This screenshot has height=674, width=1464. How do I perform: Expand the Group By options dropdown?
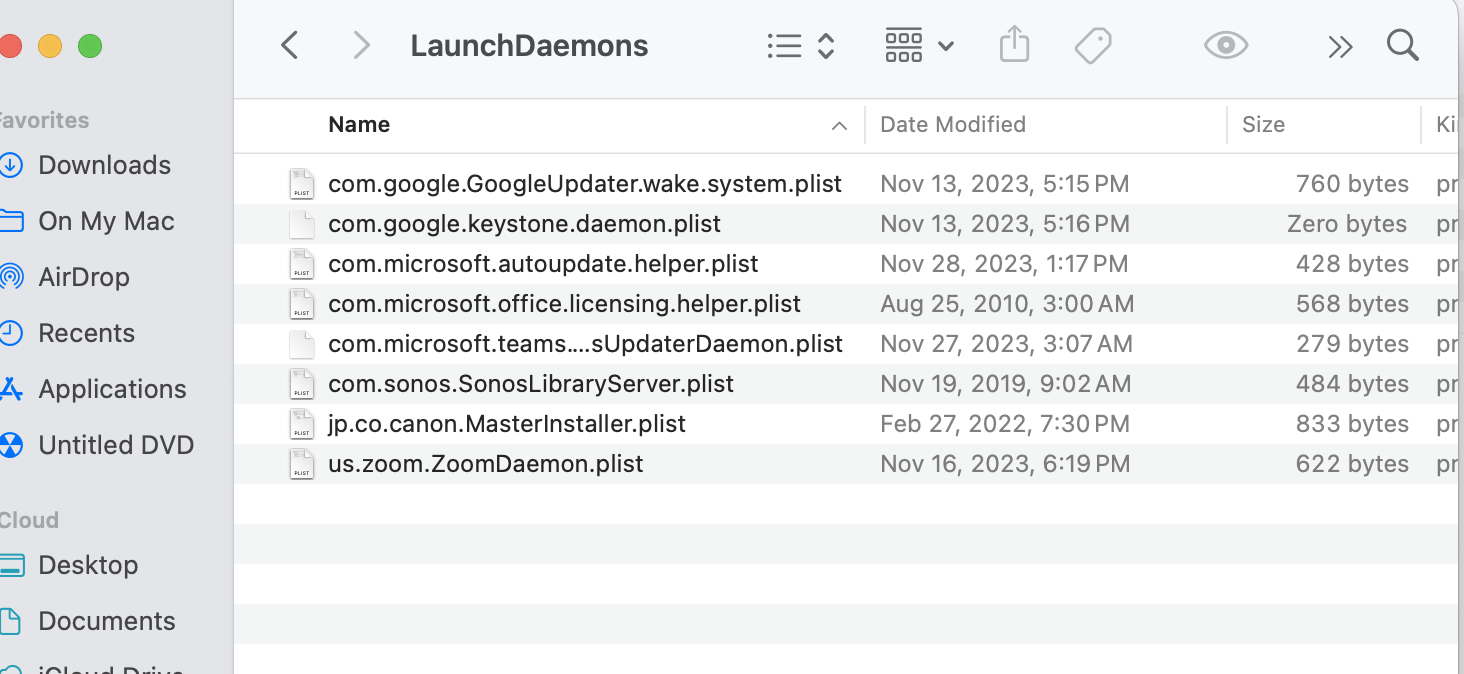[x=919, y=45]
